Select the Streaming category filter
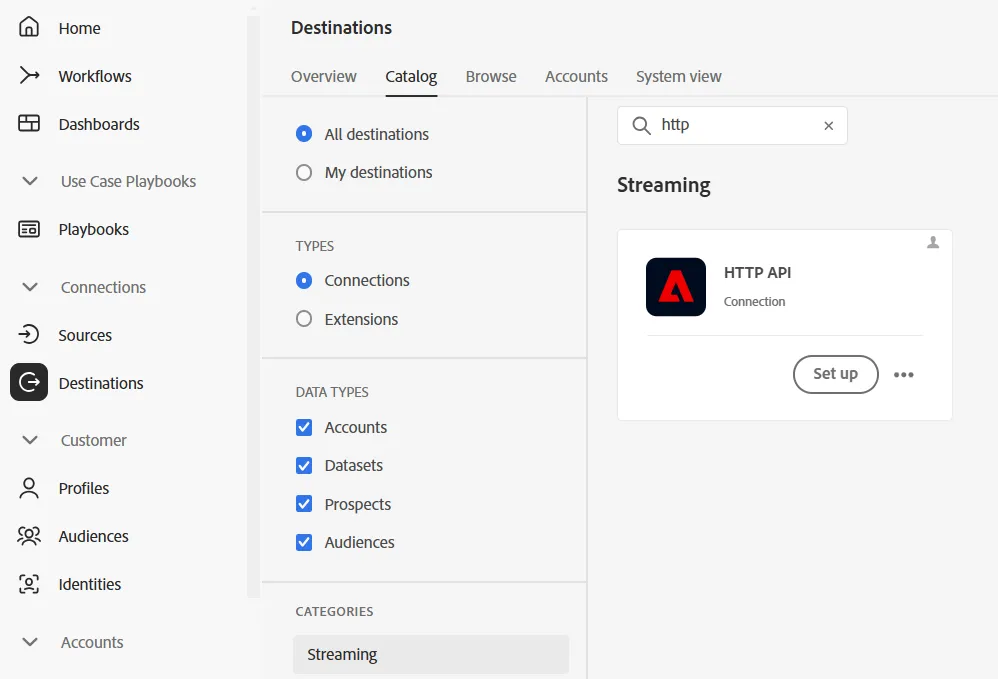This screenshot has width=998, height=679. [x=431, y=654]
